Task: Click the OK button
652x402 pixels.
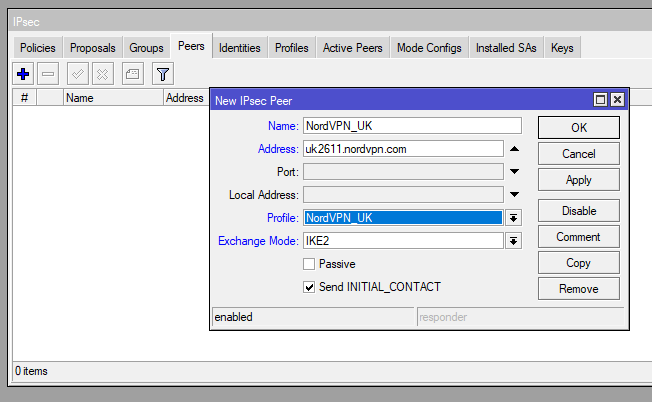Action: pyautogui.click(x=579, y=128)
